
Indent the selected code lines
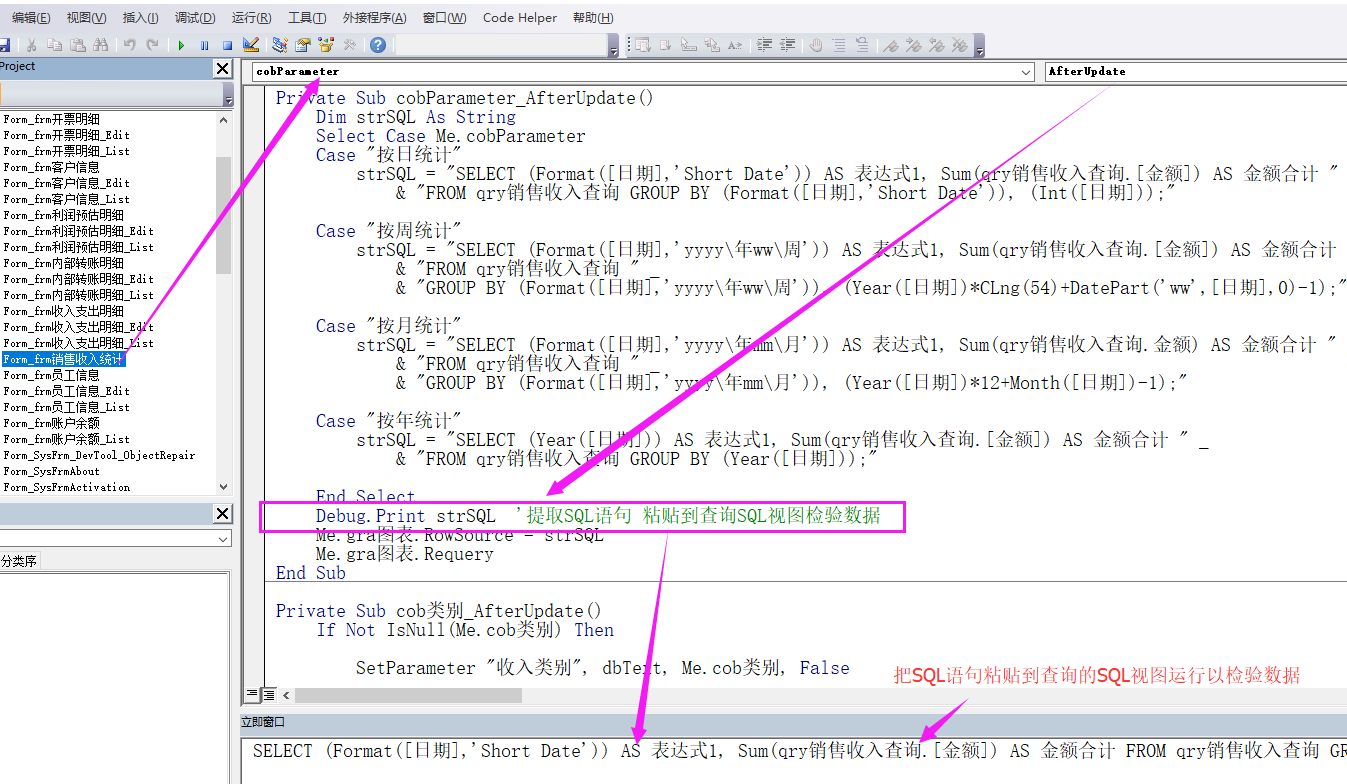click(765, 45)
